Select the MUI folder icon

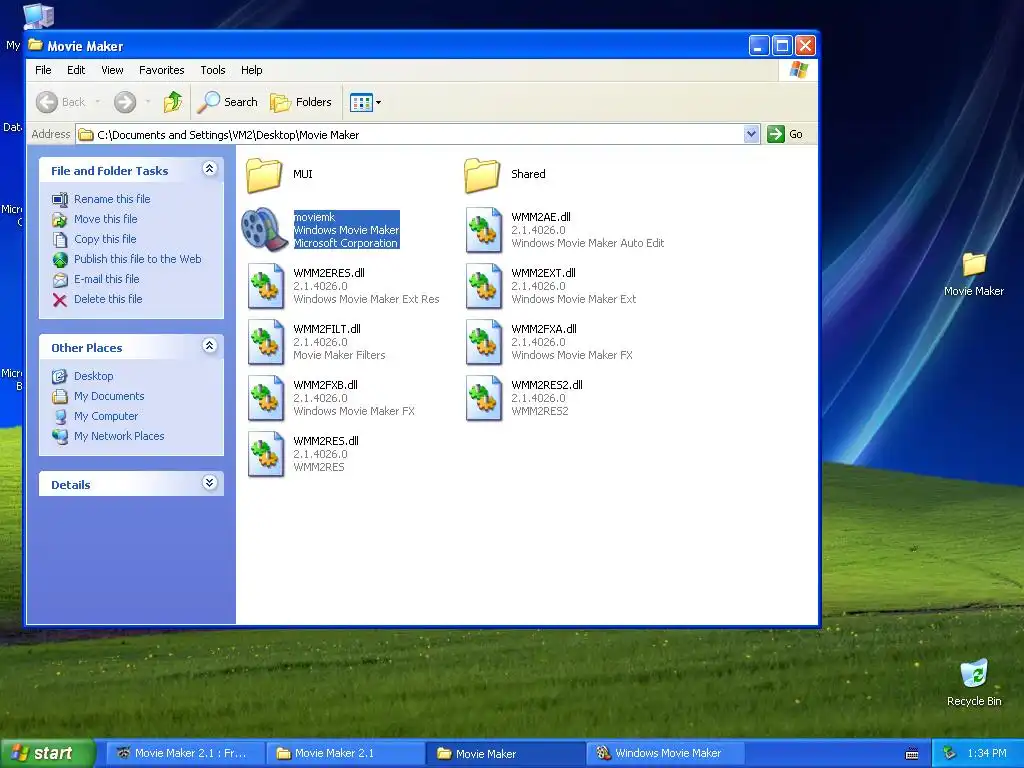(x=264, y=175)
